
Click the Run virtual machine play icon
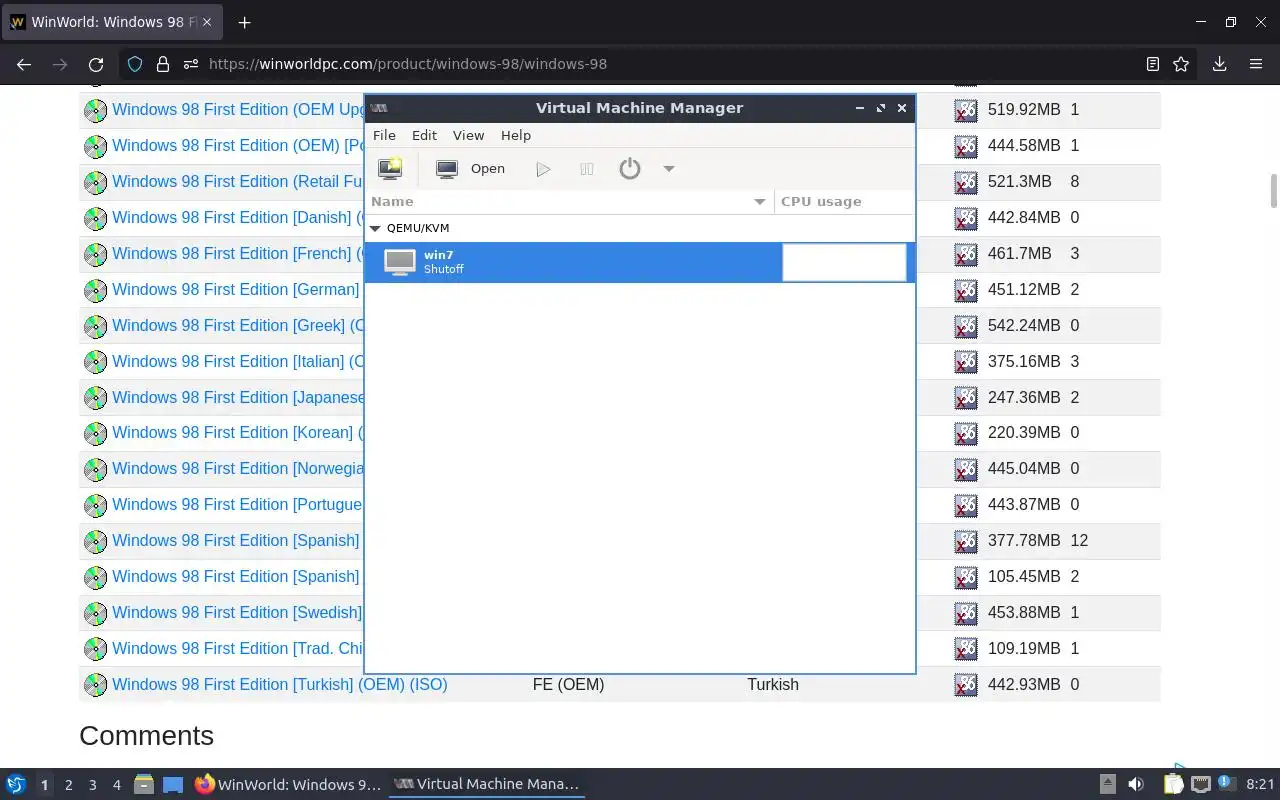[x=543, y=169]
